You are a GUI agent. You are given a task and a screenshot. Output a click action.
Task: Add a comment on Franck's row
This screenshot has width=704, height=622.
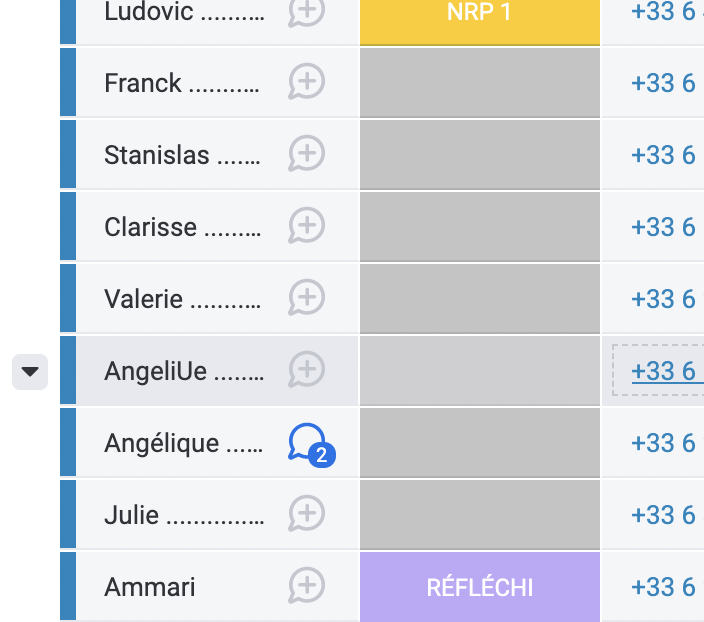(x=307, y=83)
